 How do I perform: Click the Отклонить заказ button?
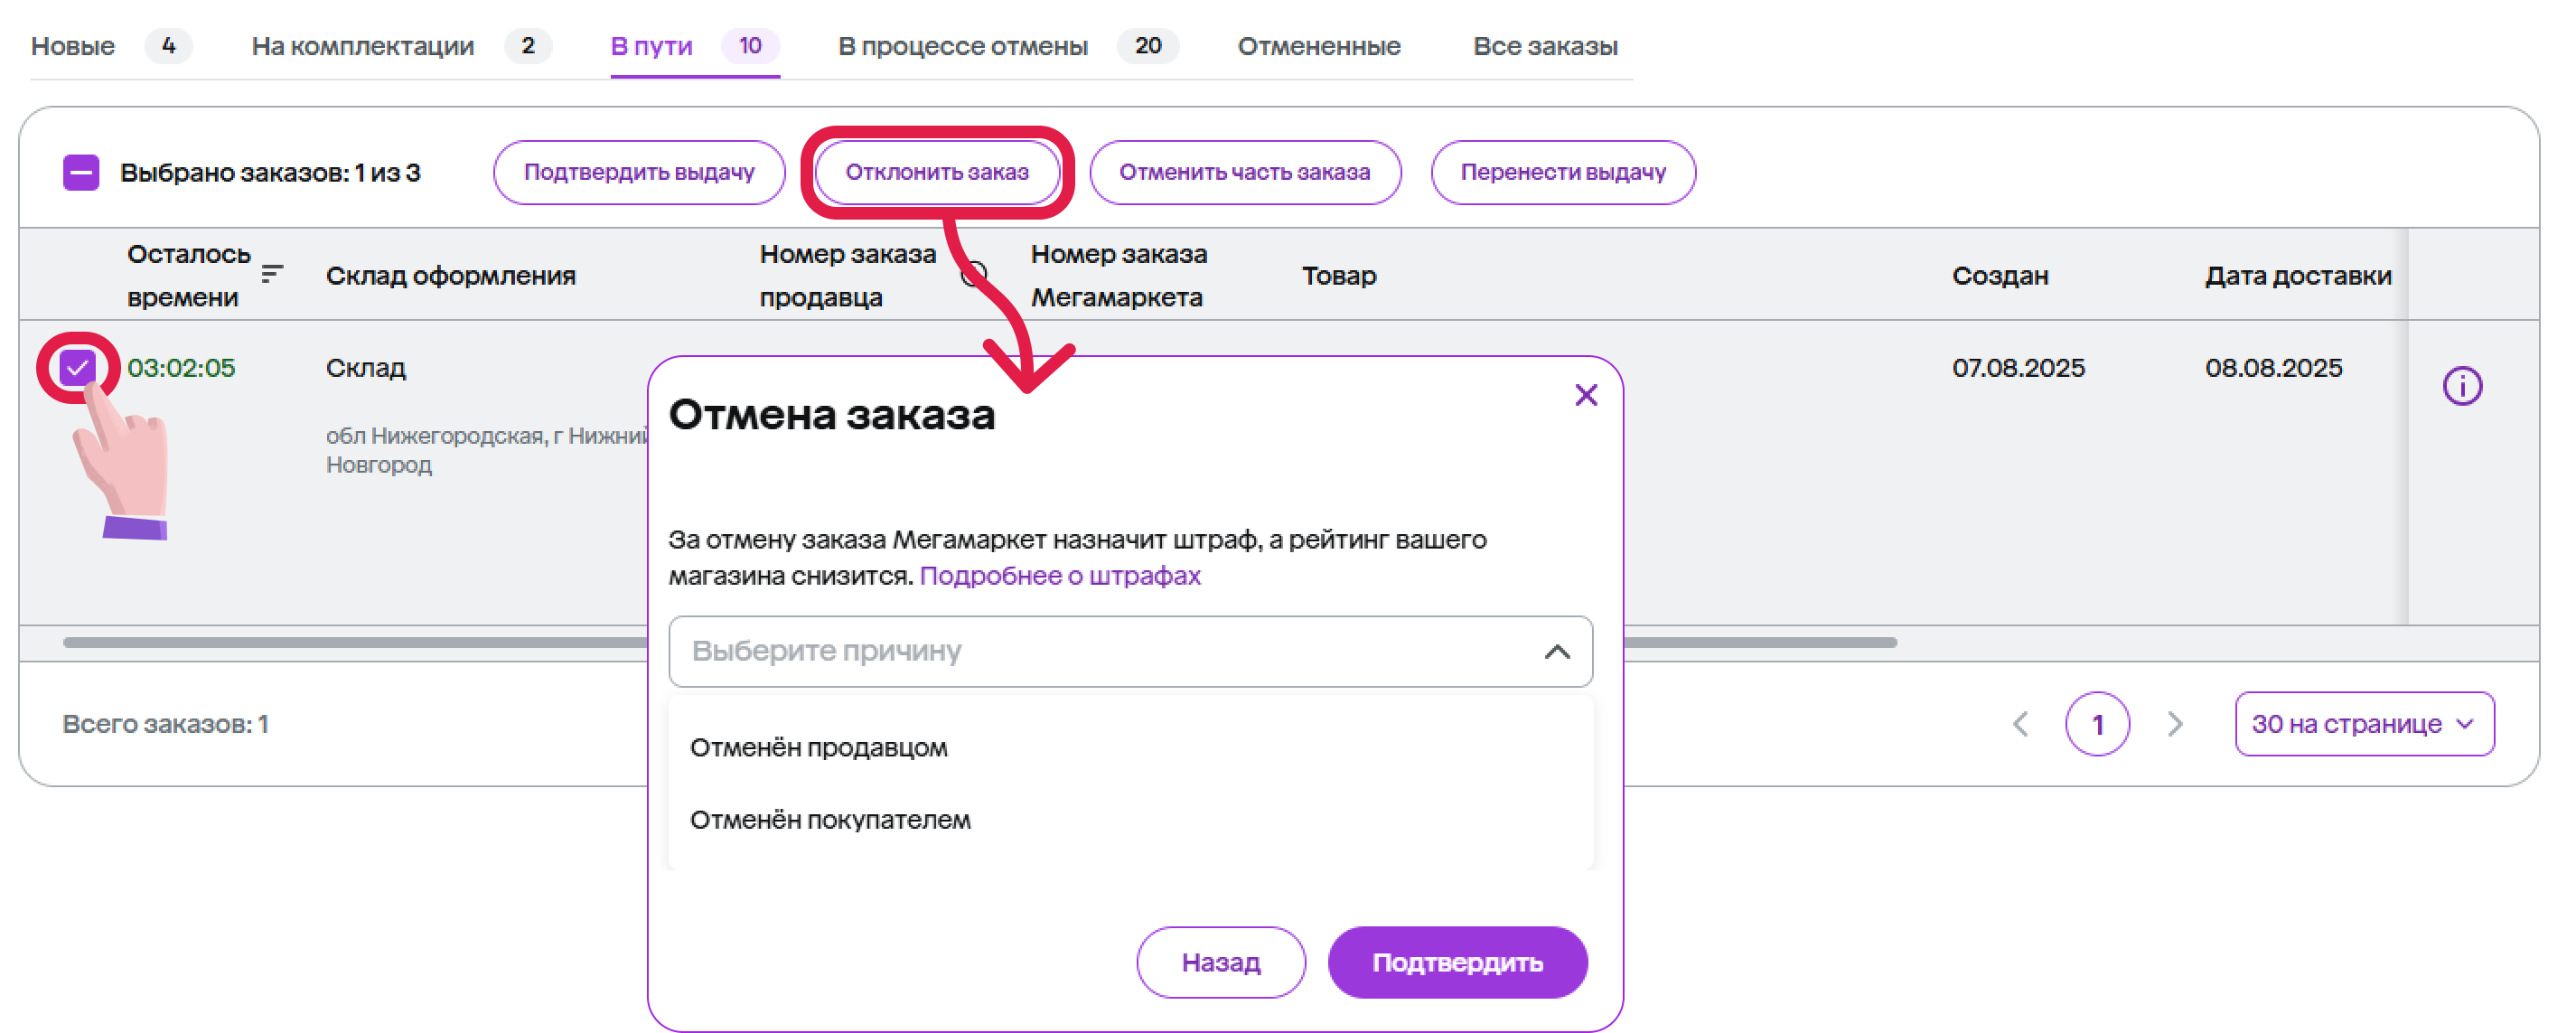[936, 172]
